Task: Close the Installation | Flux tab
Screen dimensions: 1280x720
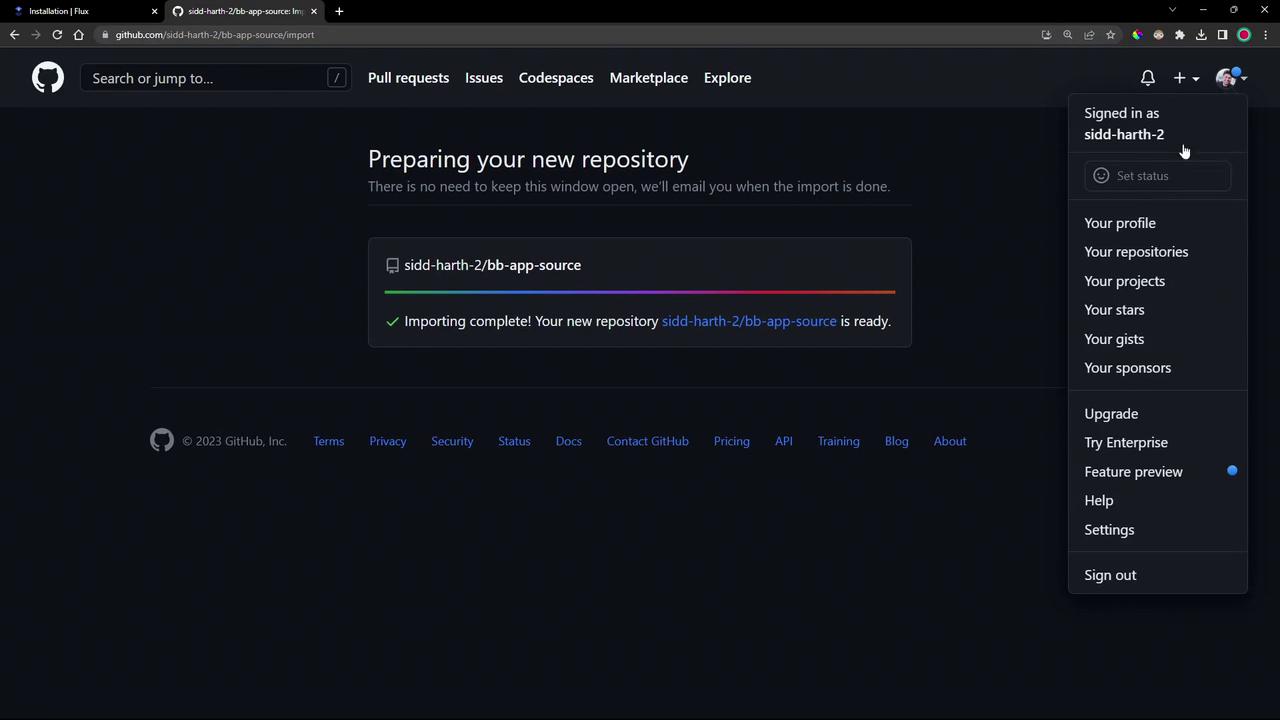Action: [154, 11]
